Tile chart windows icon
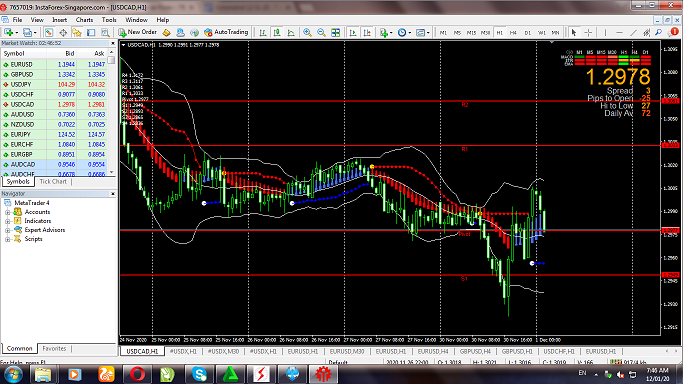Screen dimensions: 683x384 click(x=335, y=32)
